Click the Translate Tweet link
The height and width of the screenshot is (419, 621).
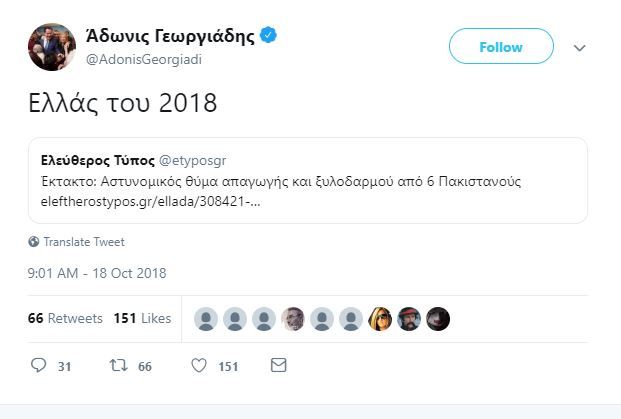click(x=84, y=242)
